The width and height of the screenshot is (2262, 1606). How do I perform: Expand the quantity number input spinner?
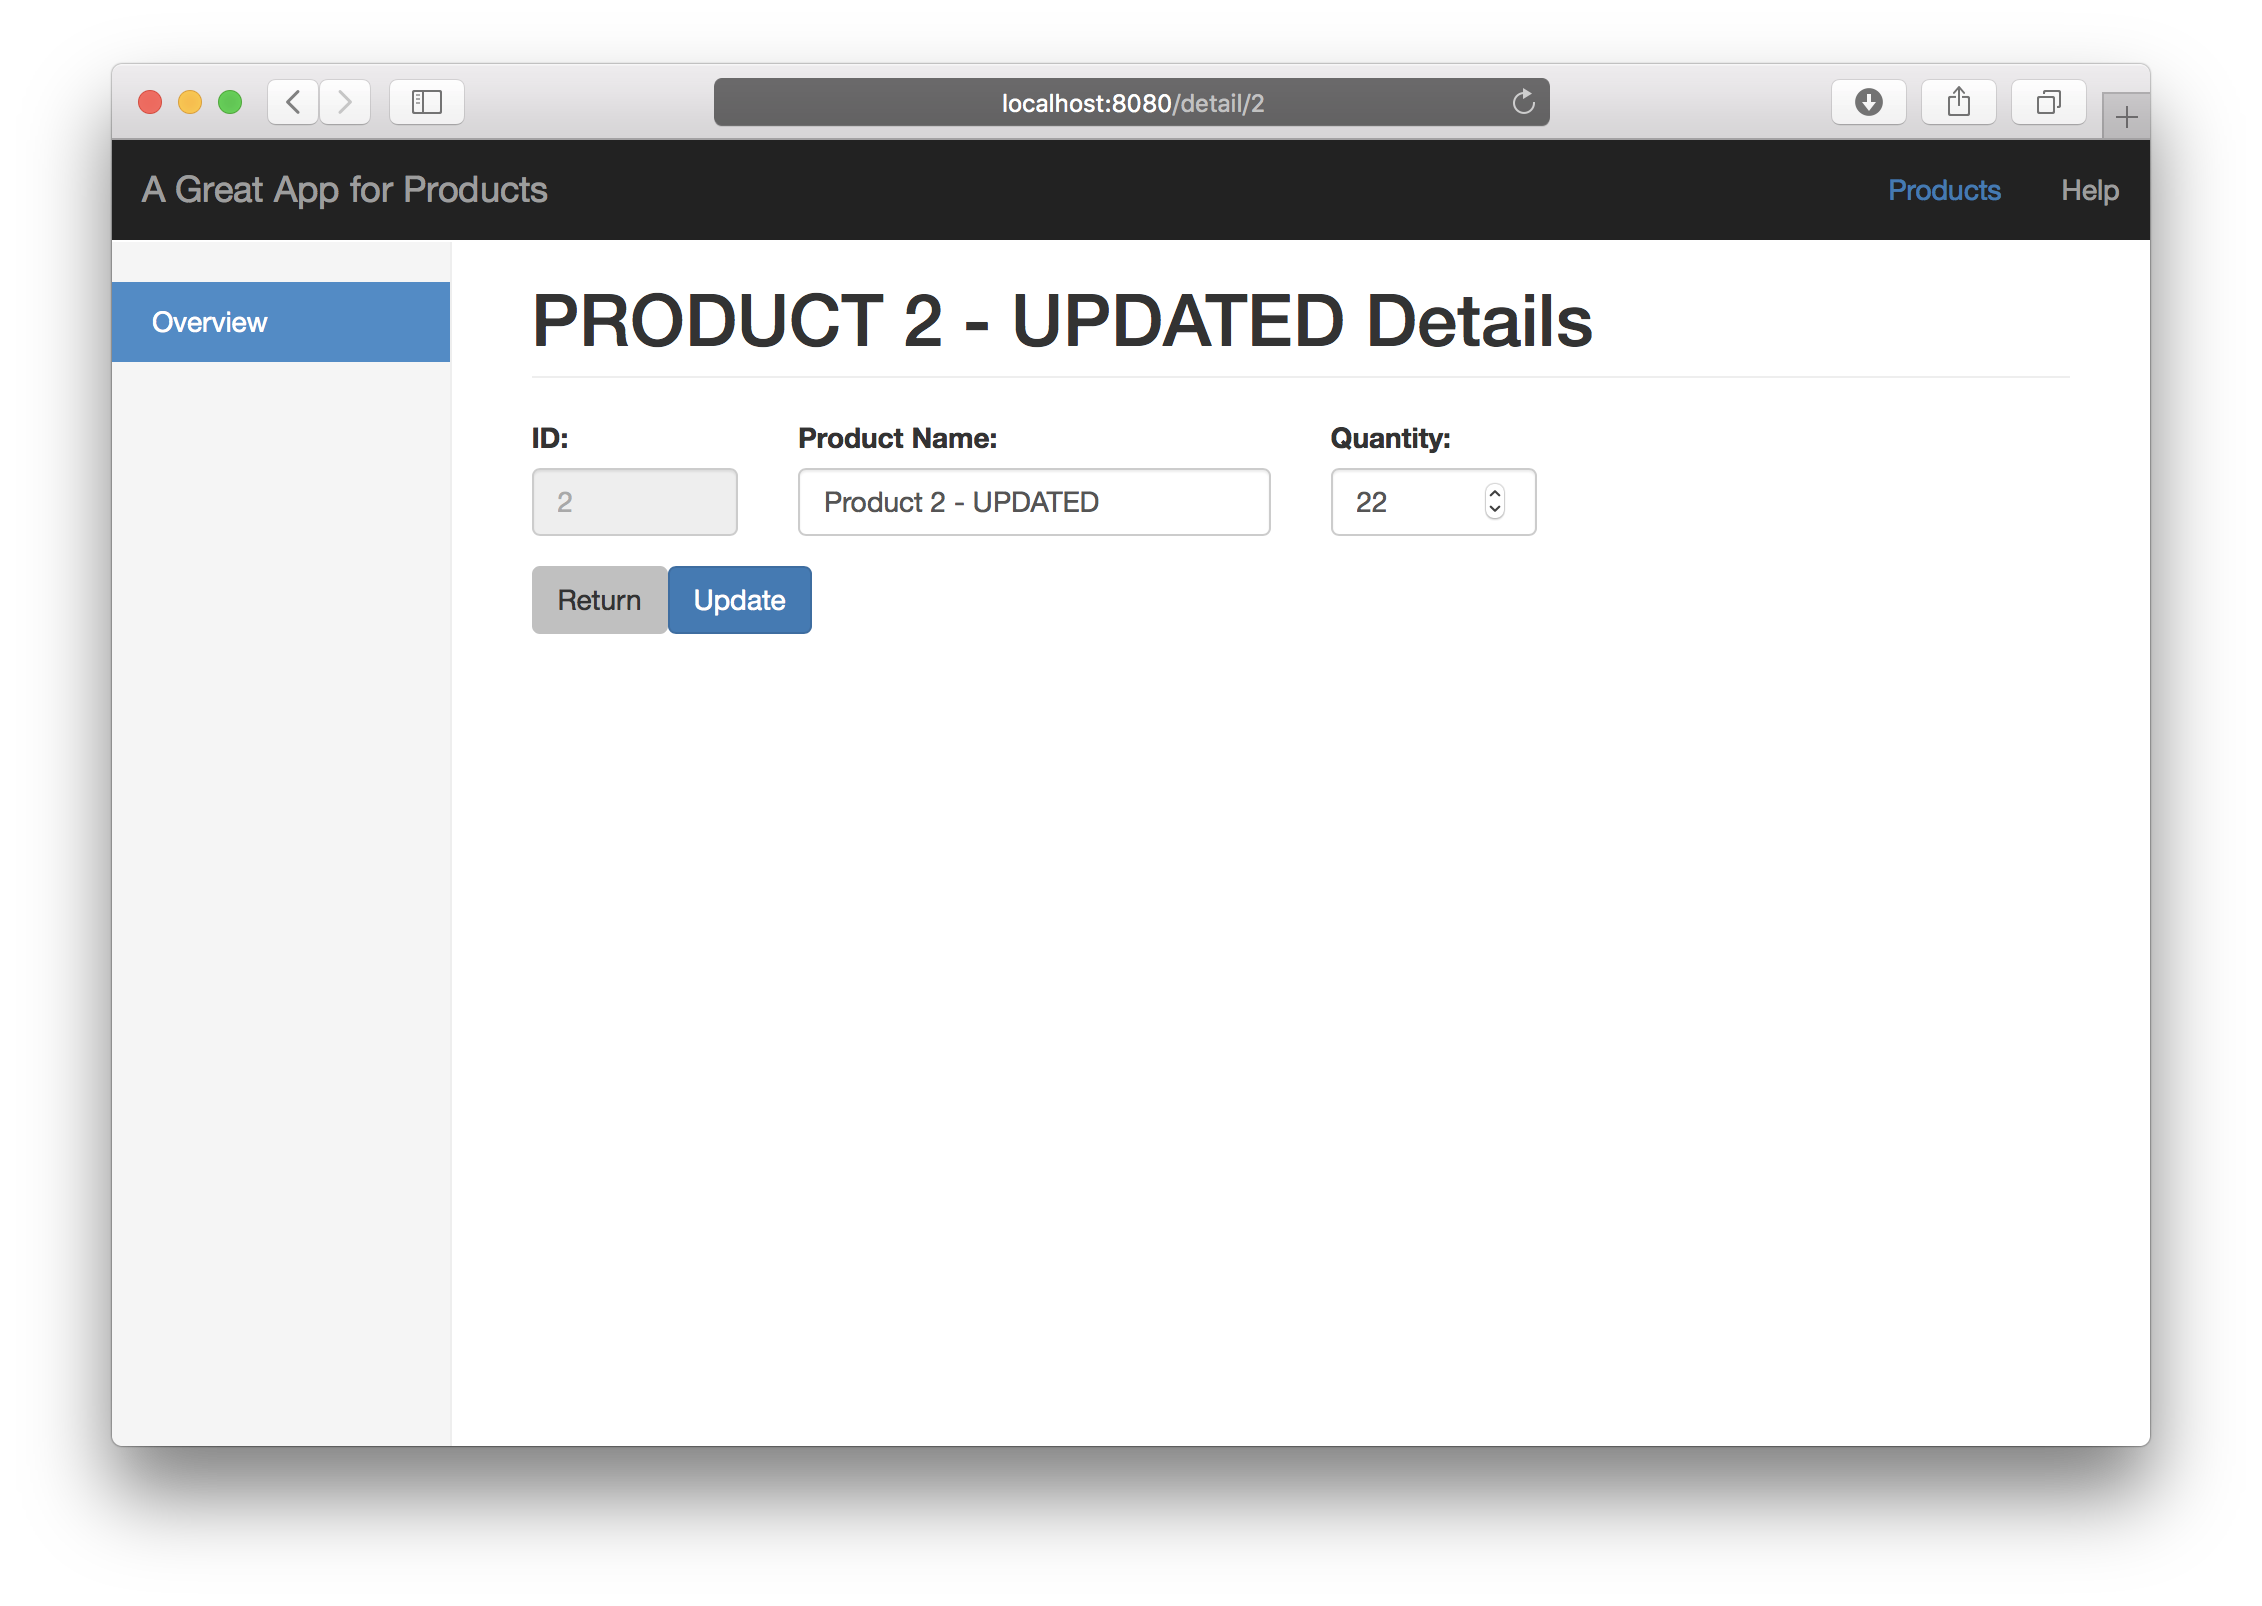[1492, 502]
